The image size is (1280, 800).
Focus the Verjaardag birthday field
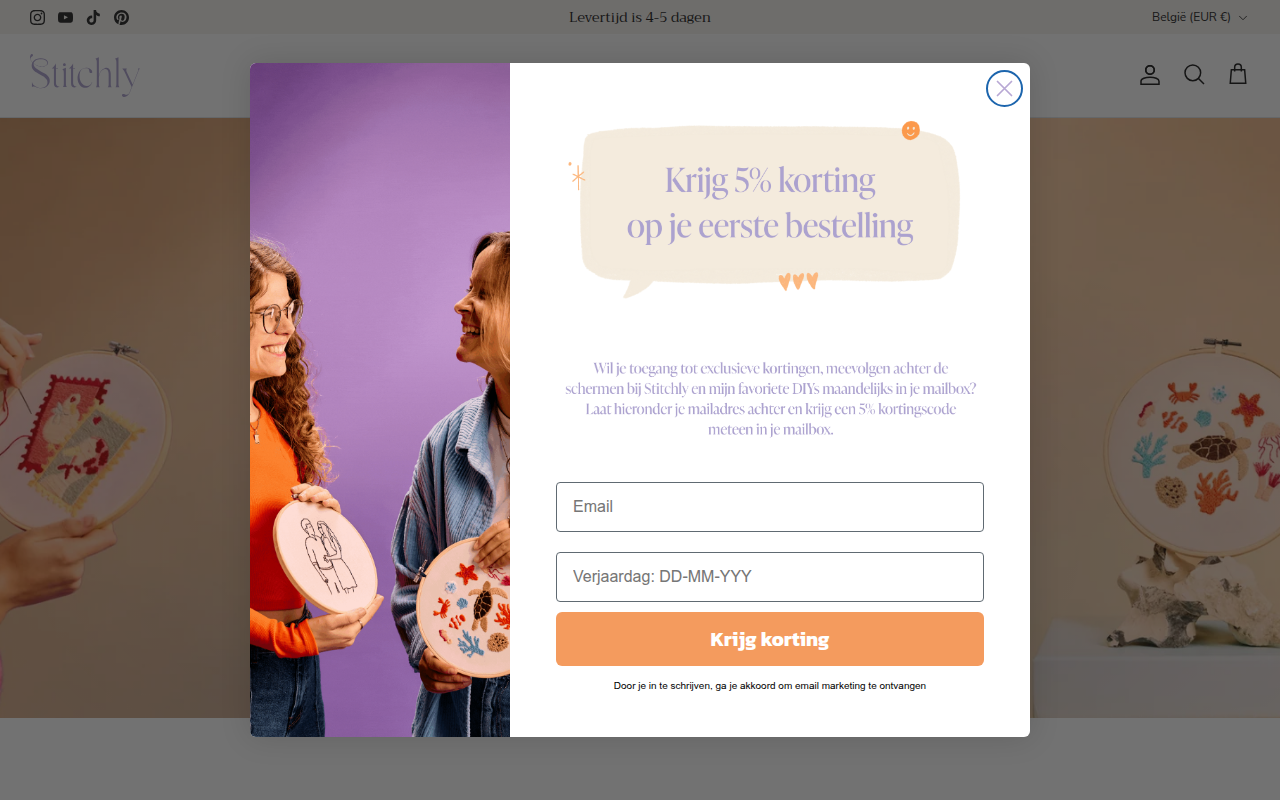[770, 577]
